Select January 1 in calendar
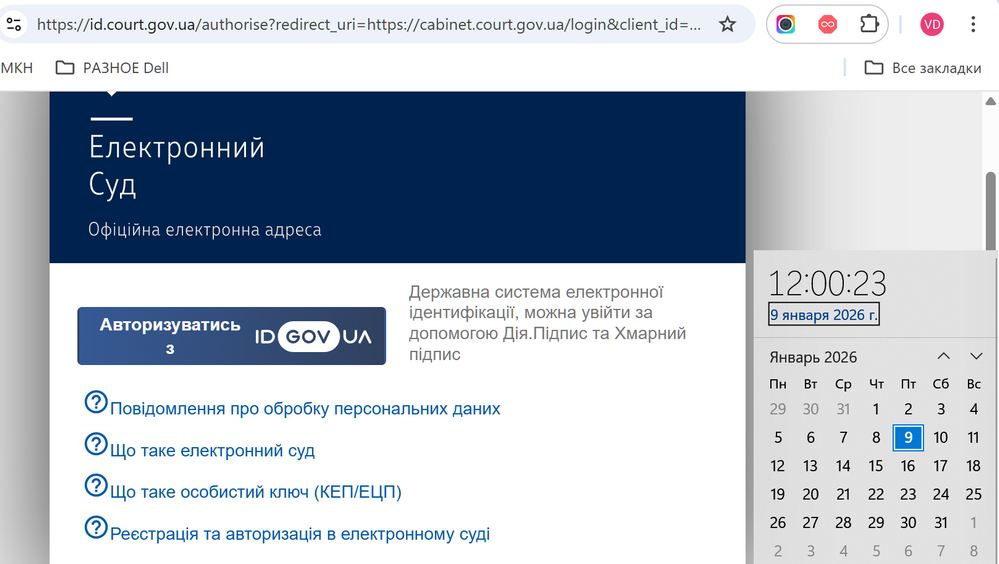This screenshot has width=999, height=564. point(876,409)
